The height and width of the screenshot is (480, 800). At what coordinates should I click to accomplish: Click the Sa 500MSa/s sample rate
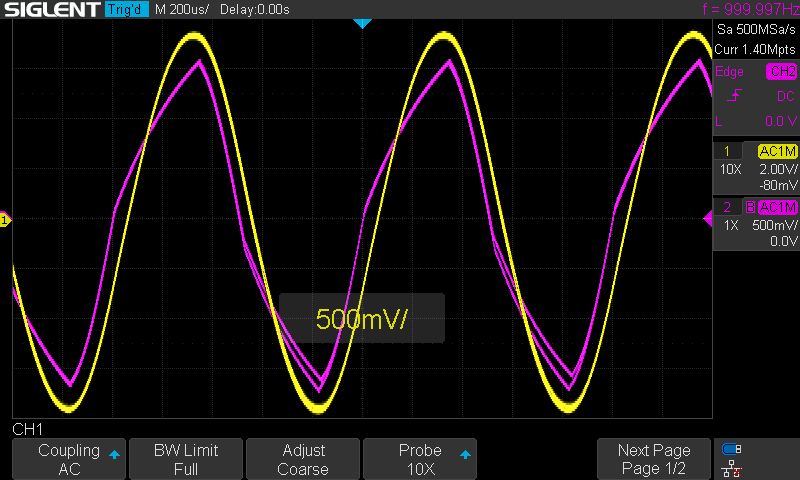click(x=756, y=29)
